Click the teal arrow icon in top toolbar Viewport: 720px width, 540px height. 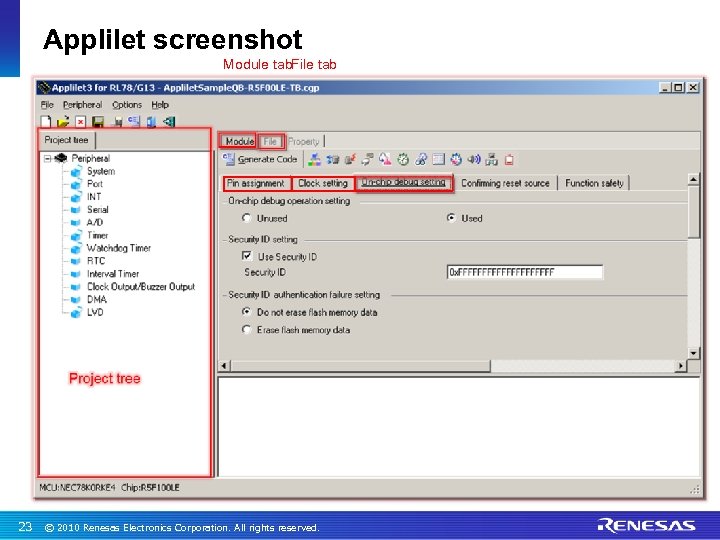(169, 122)
